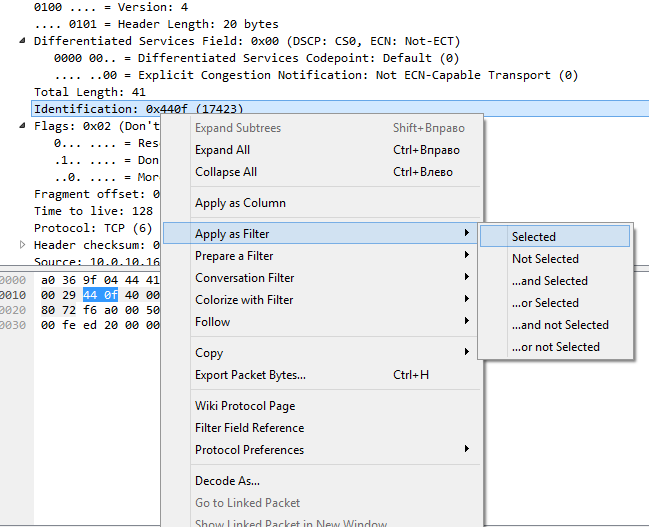The width and height of the screenshot is (649, 527).
Task: Click 'Export Packet Bytes...' menu item
Action: tap(250, 375)
